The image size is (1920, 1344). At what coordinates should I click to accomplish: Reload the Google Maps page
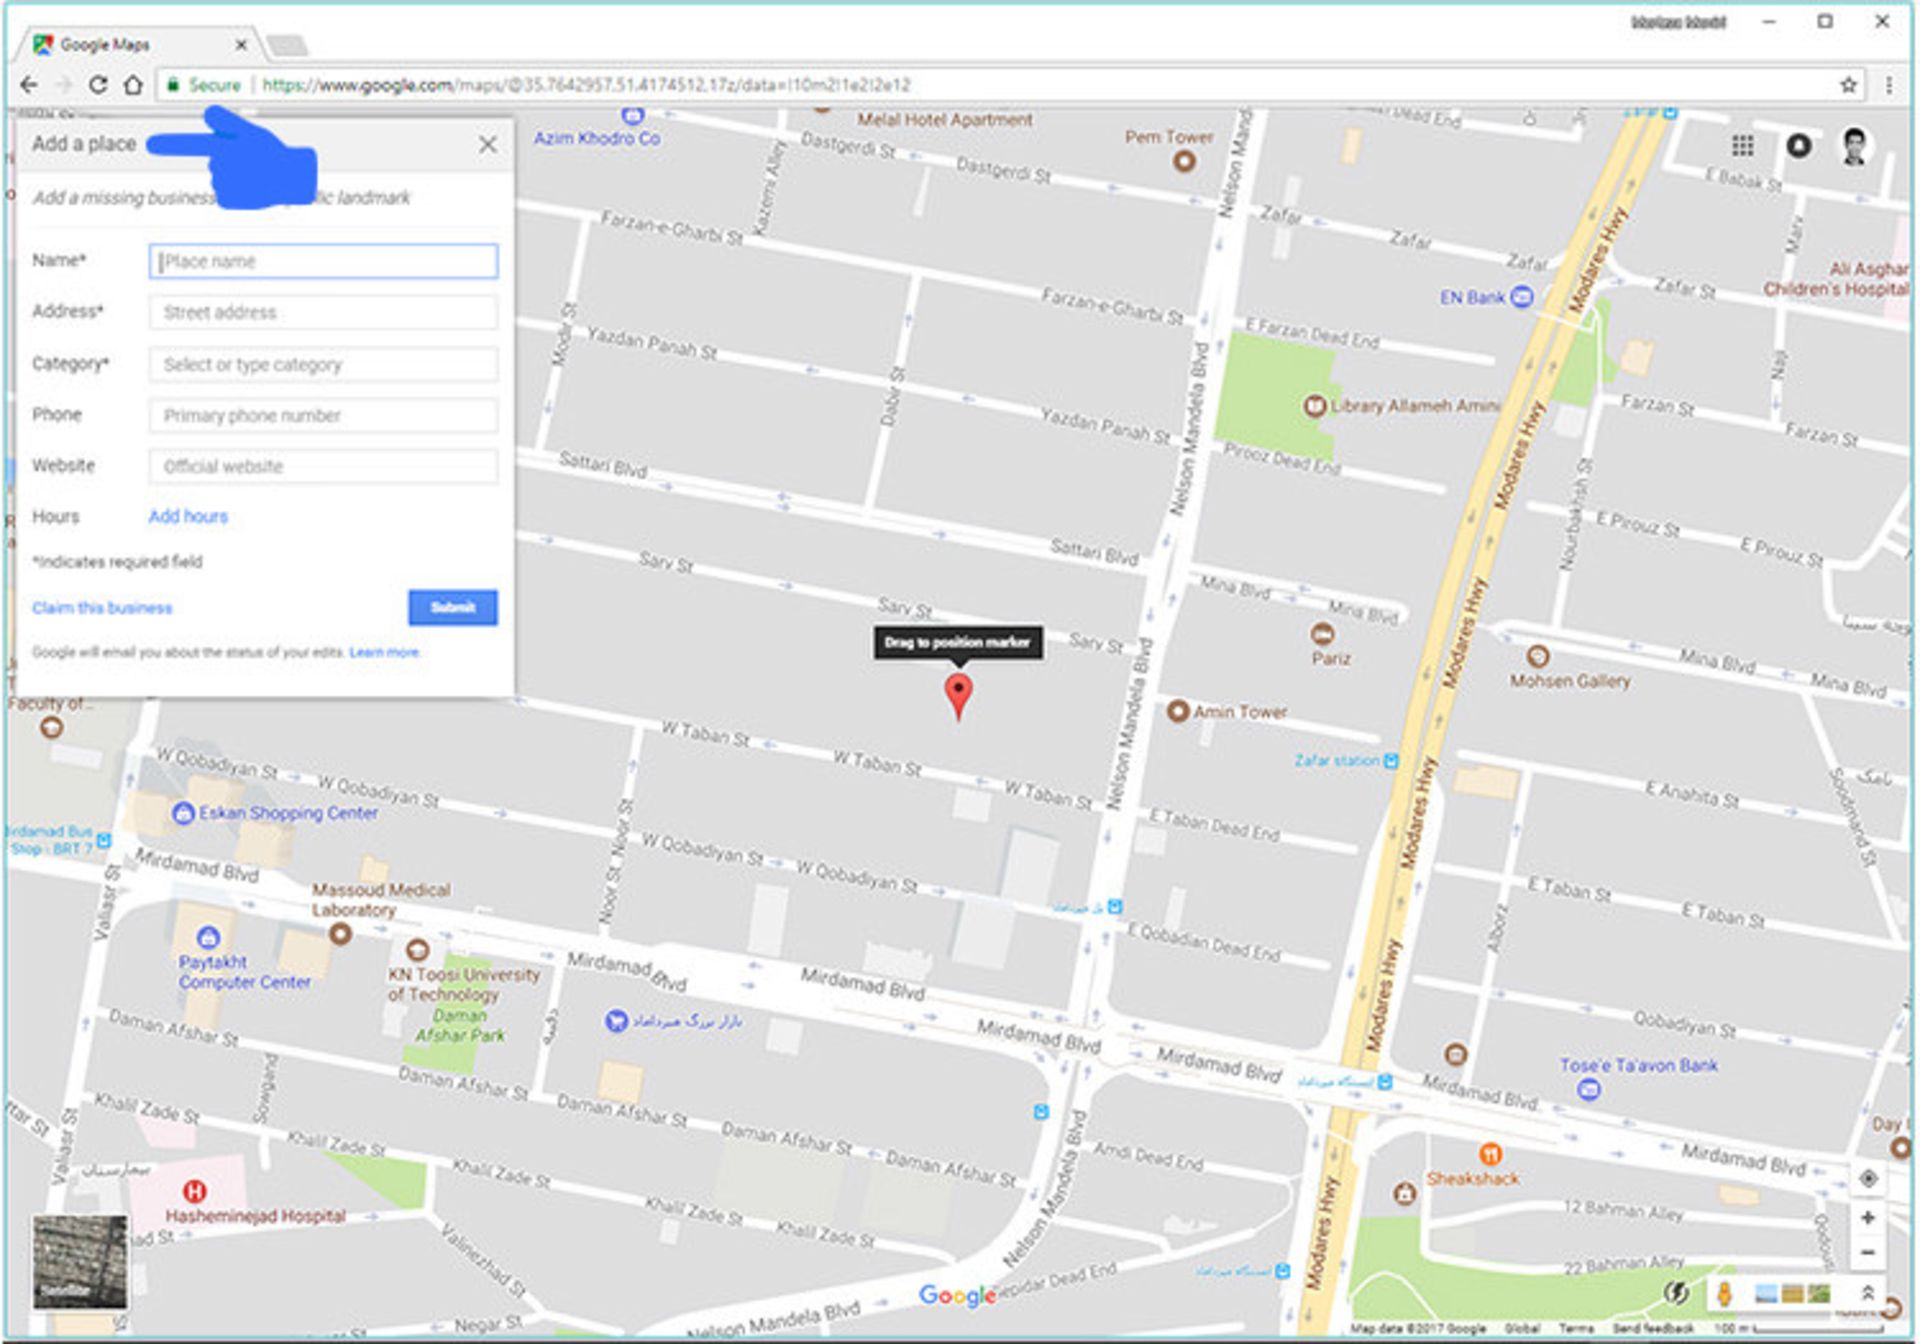97,85
